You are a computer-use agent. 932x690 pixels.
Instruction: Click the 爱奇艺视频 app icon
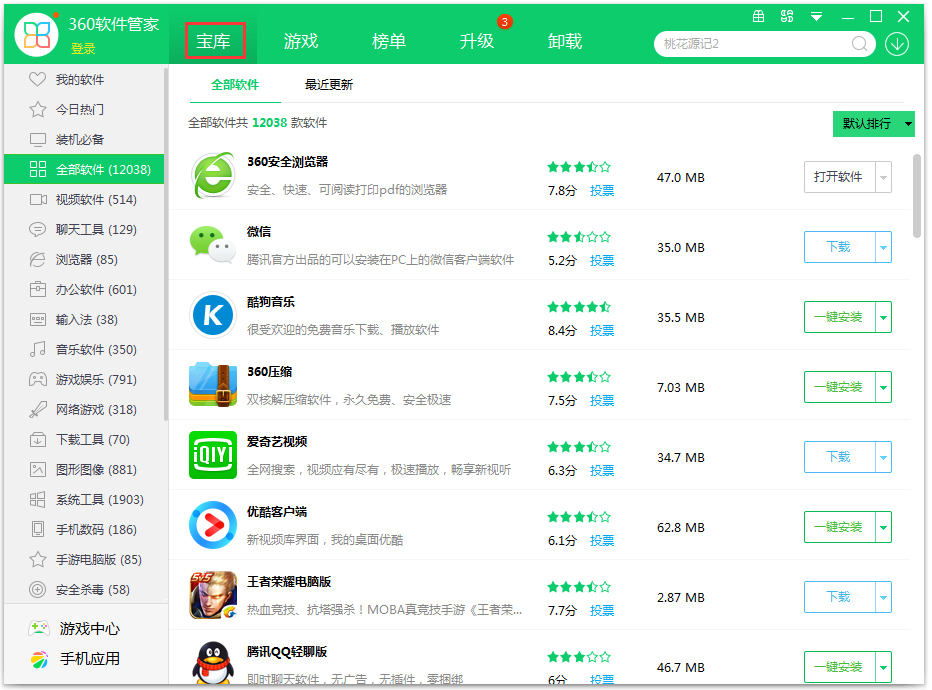tap(213, 455)
